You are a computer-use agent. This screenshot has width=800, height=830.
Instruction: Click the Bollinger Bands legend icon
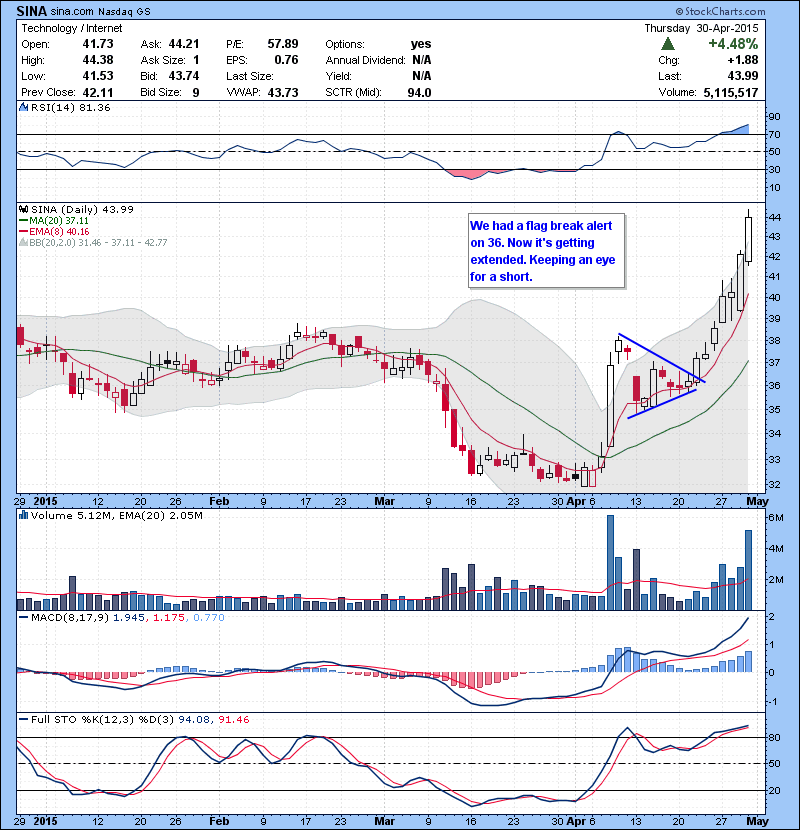[x=23, y=242]
